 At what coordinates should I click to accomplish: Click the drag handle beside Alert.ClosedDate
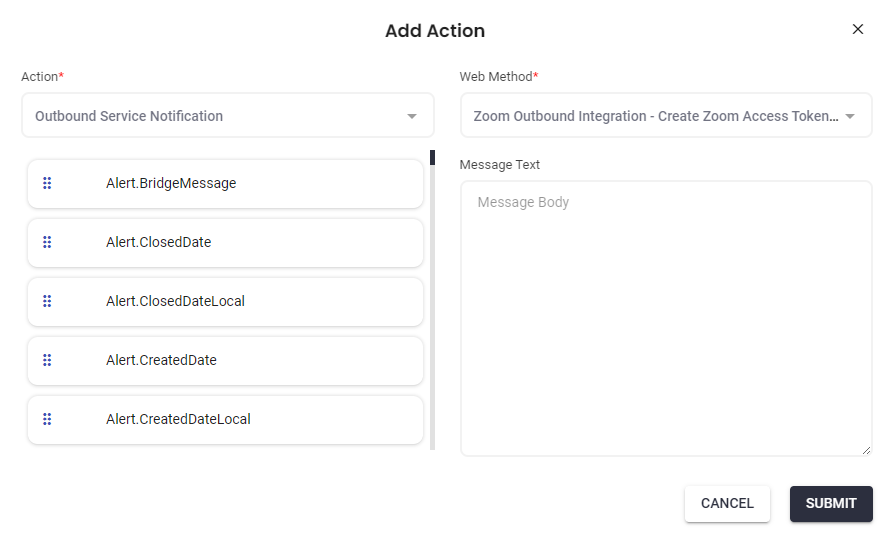pos(47,242)
